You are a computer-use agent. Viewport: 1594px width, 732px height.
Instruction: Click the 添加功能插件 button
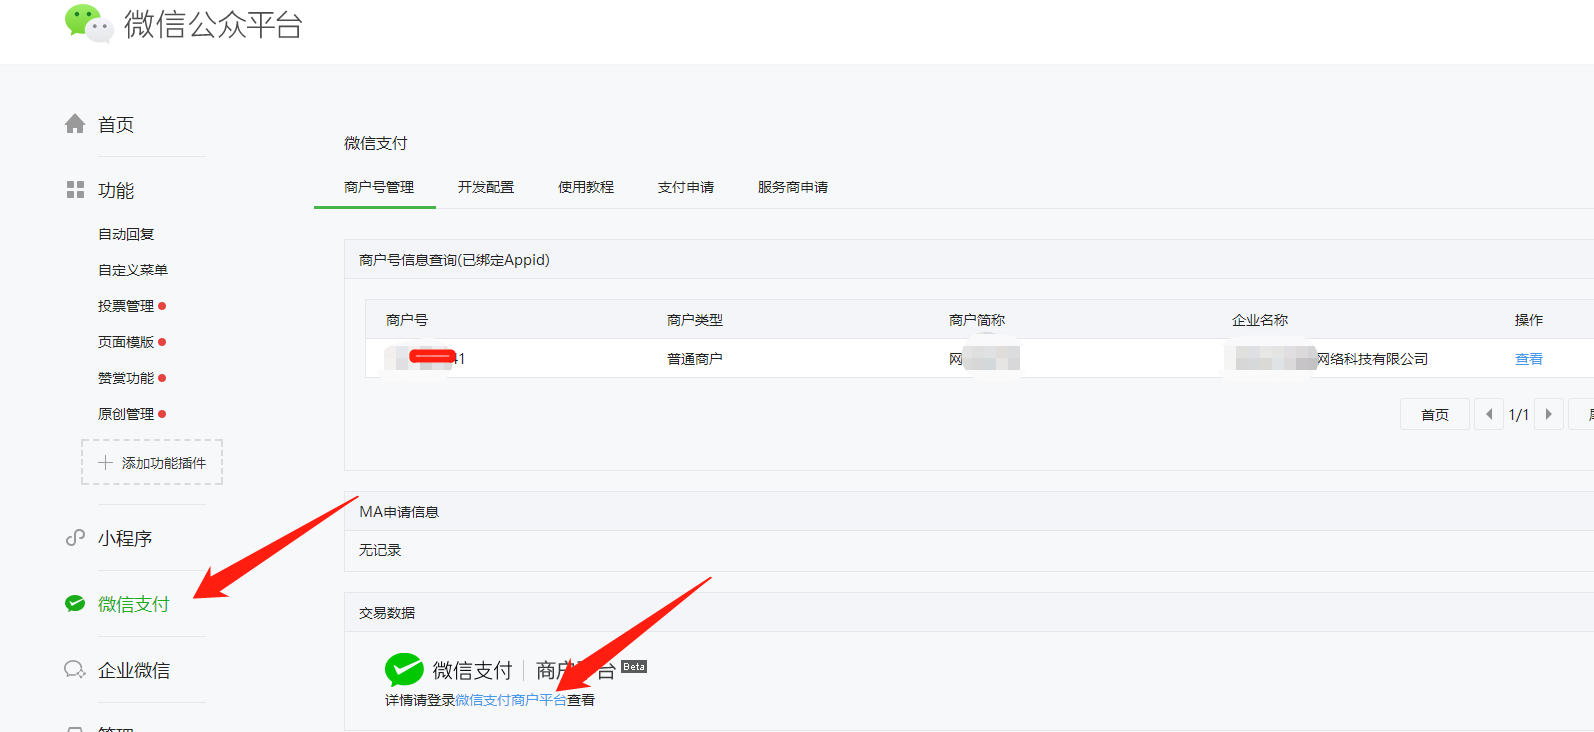[x=152, y=463]
